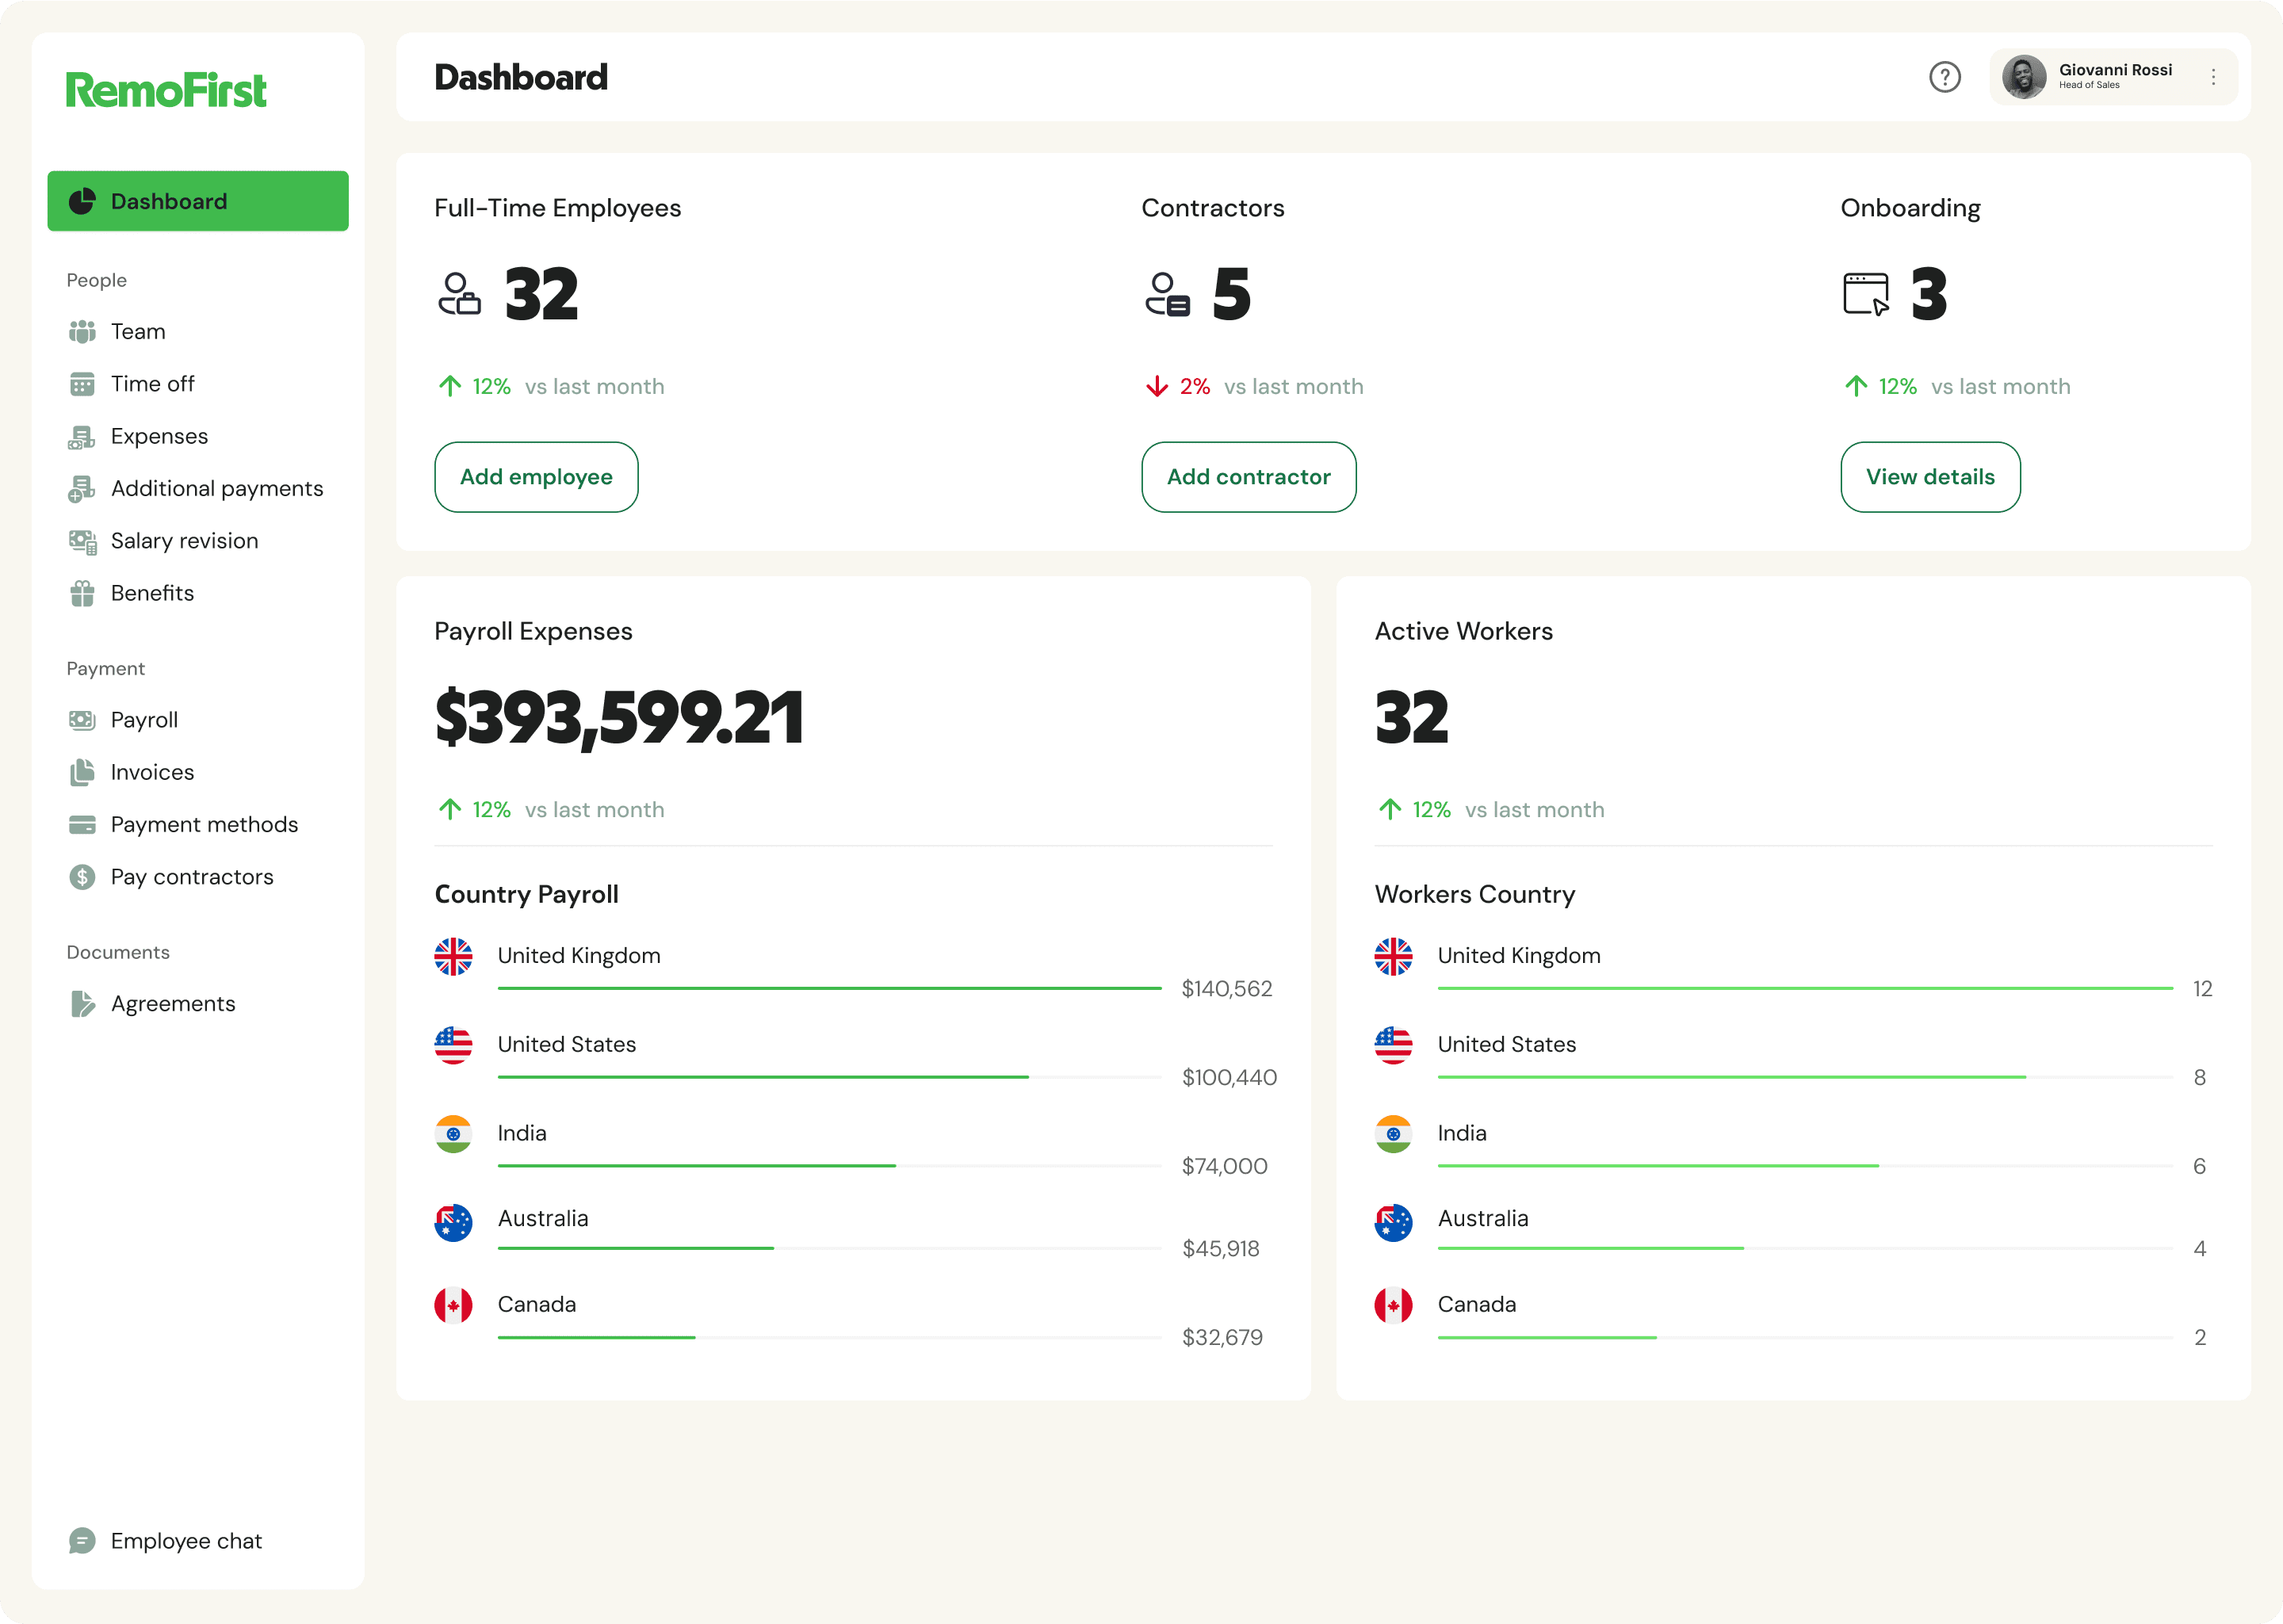Click the help question mark icon
The width and height of the screenshot is (2283, 1624).
tap(1944, 77)
